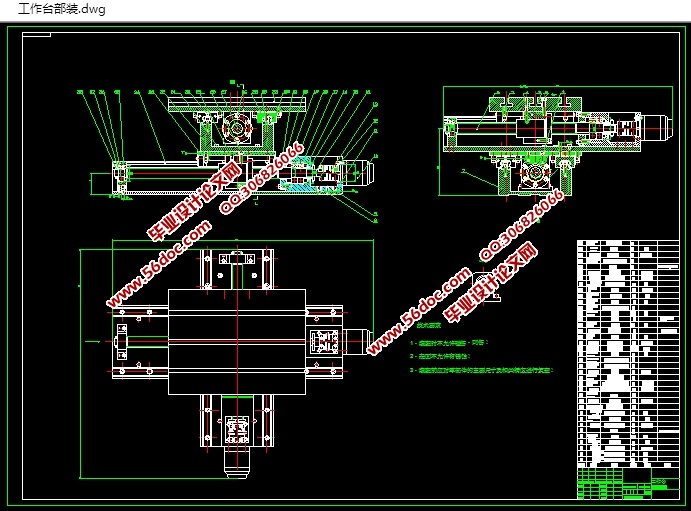Click the left bearing seat in plan view

tap(122, 341)
